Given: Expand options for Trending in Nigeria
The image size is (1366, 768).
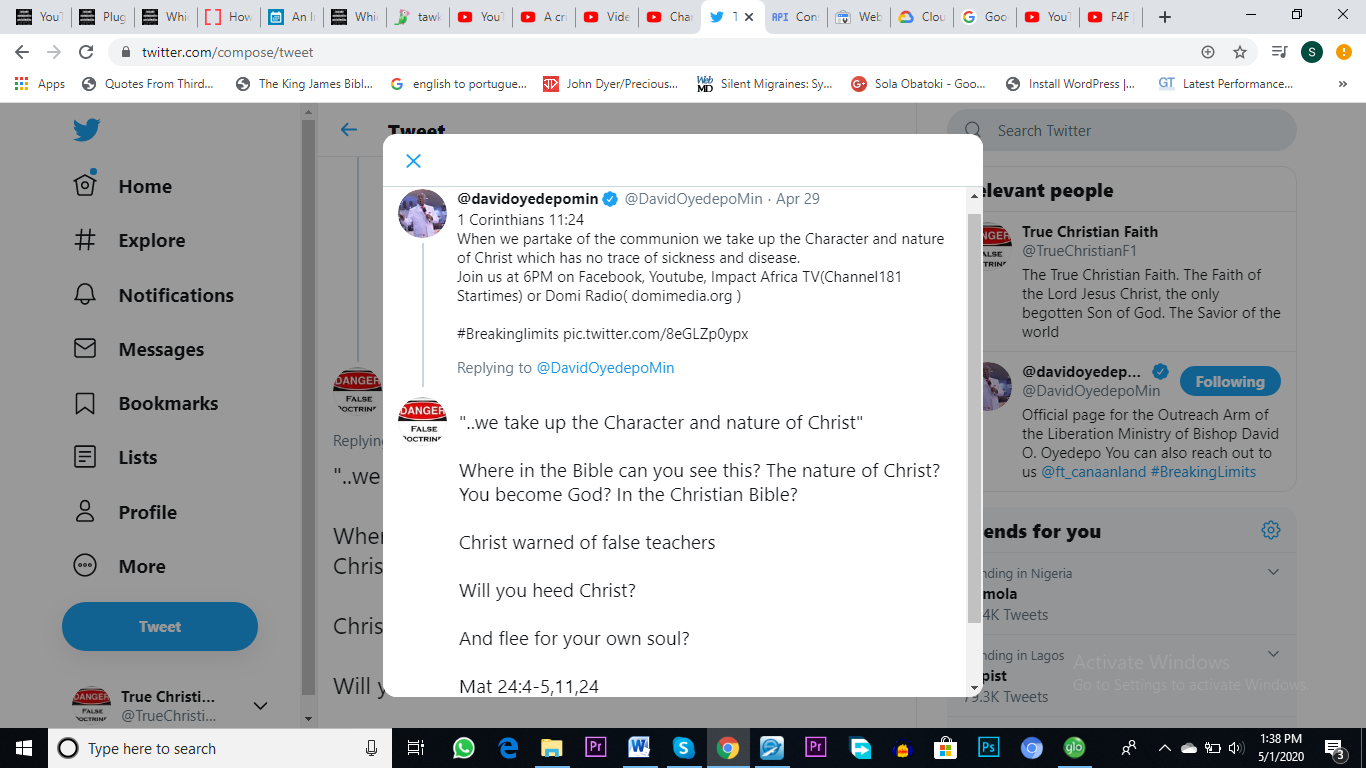Looking at the screenshot, I should tap(1273, 572).
